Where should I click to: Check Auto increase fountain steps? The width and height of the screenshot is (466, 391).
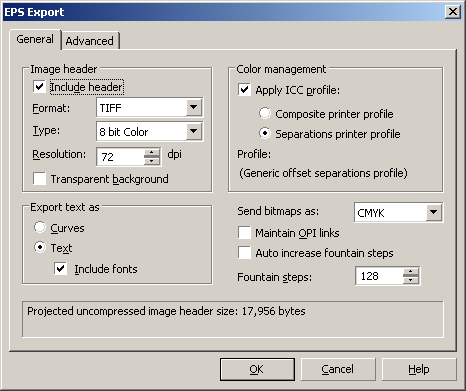coord(244,253)
